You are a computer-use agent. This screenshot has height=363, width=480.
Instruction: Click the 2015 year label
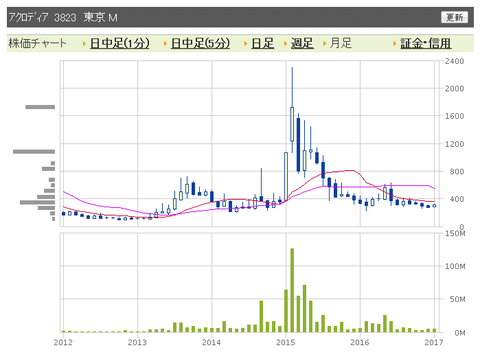click(x=286, y=342)
